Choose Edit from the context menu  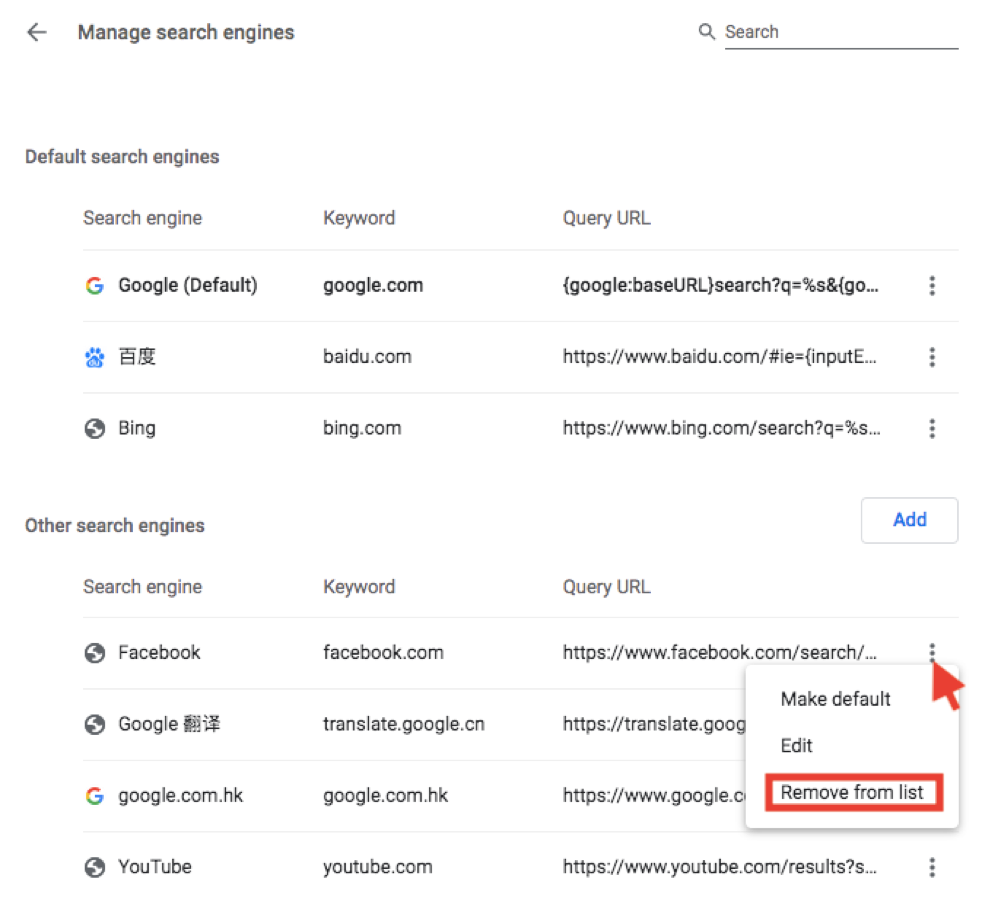click(797, 746)
